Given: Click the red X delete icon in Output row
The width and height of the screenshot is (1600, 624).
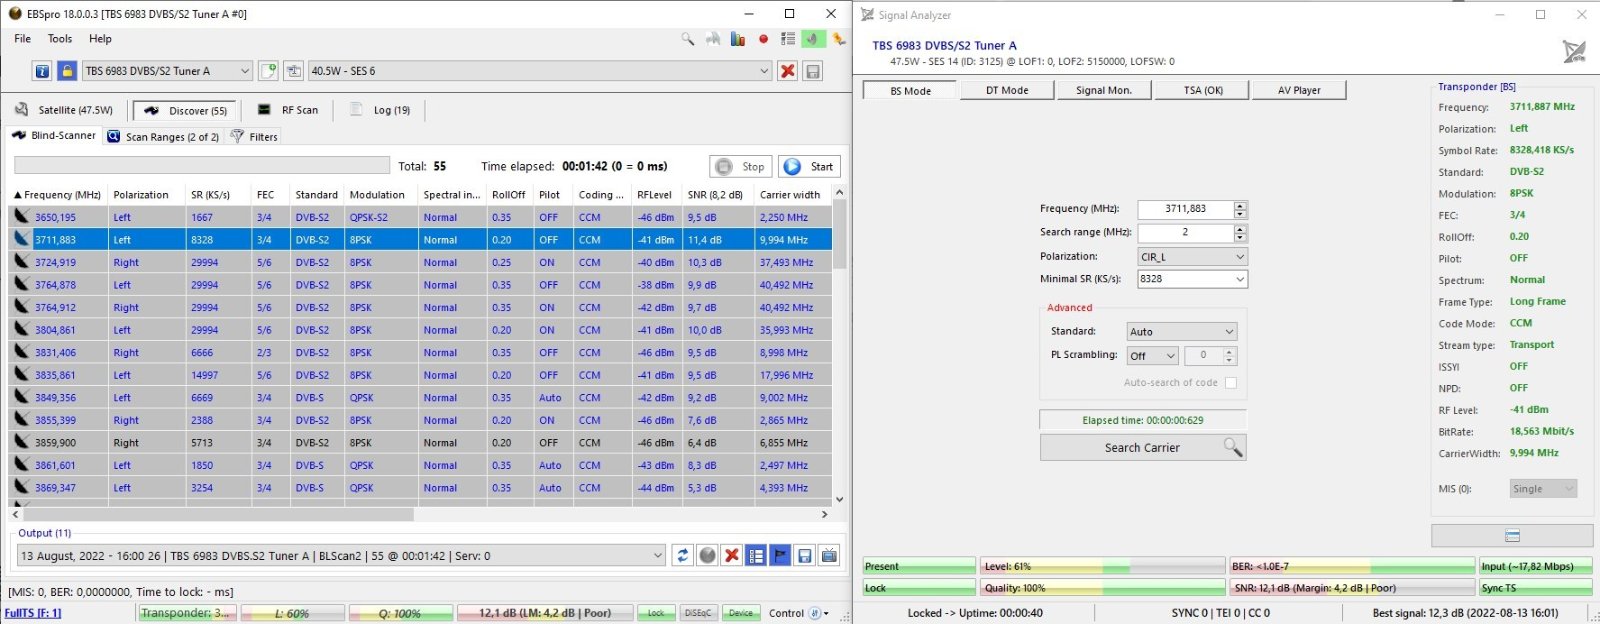Looking at the screenshot, I should (x=732, y=556).
